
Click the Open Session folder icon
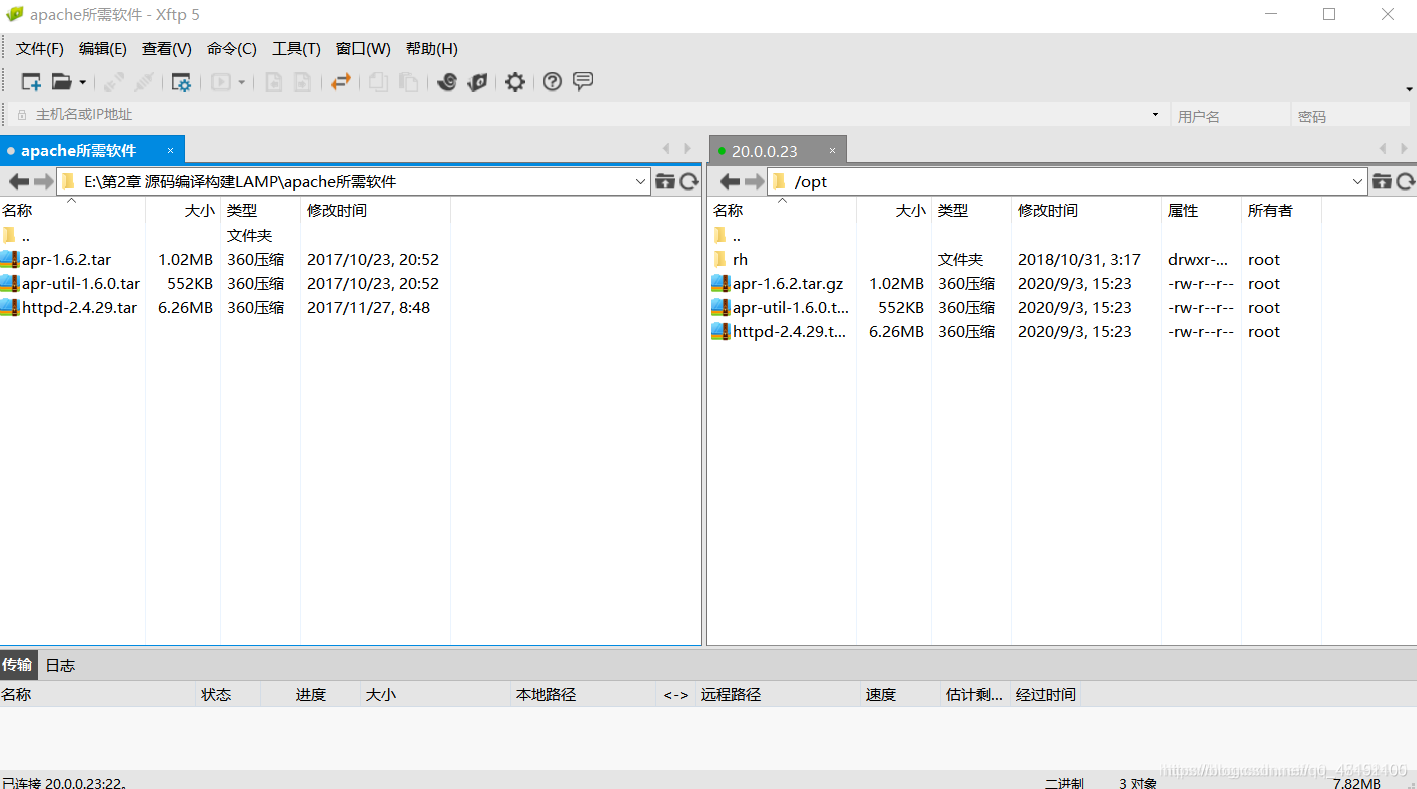coord(62,82)
